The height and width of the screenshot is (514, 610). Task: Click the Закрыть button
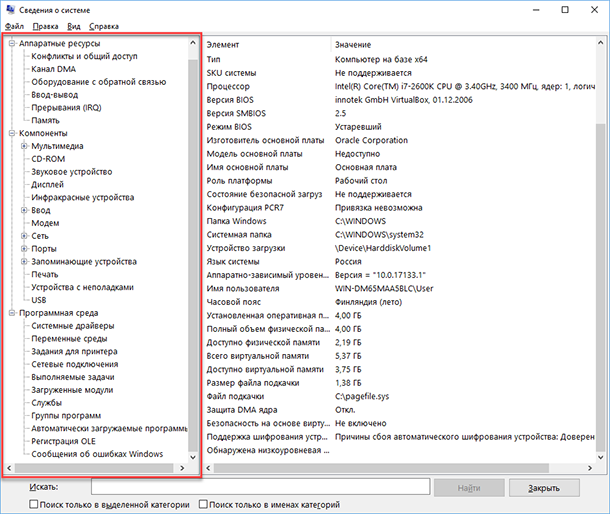[x=544, y=488]
